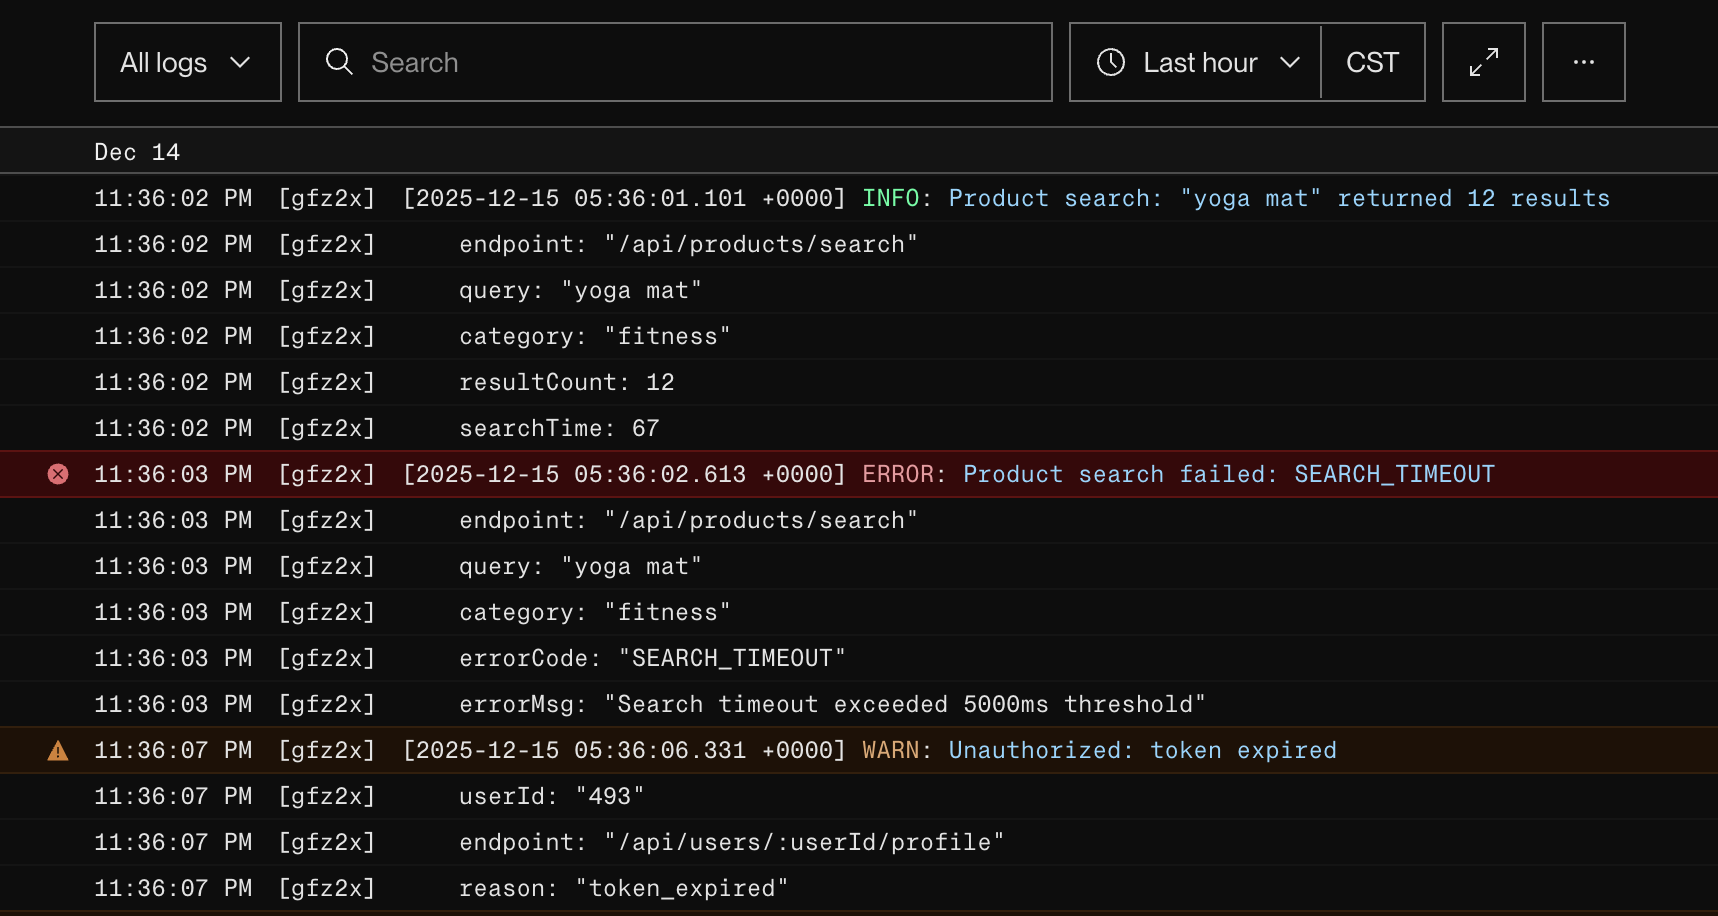Click the warning triangle on the token expired row
This screenshot has width=1718, height=916.
58,750
